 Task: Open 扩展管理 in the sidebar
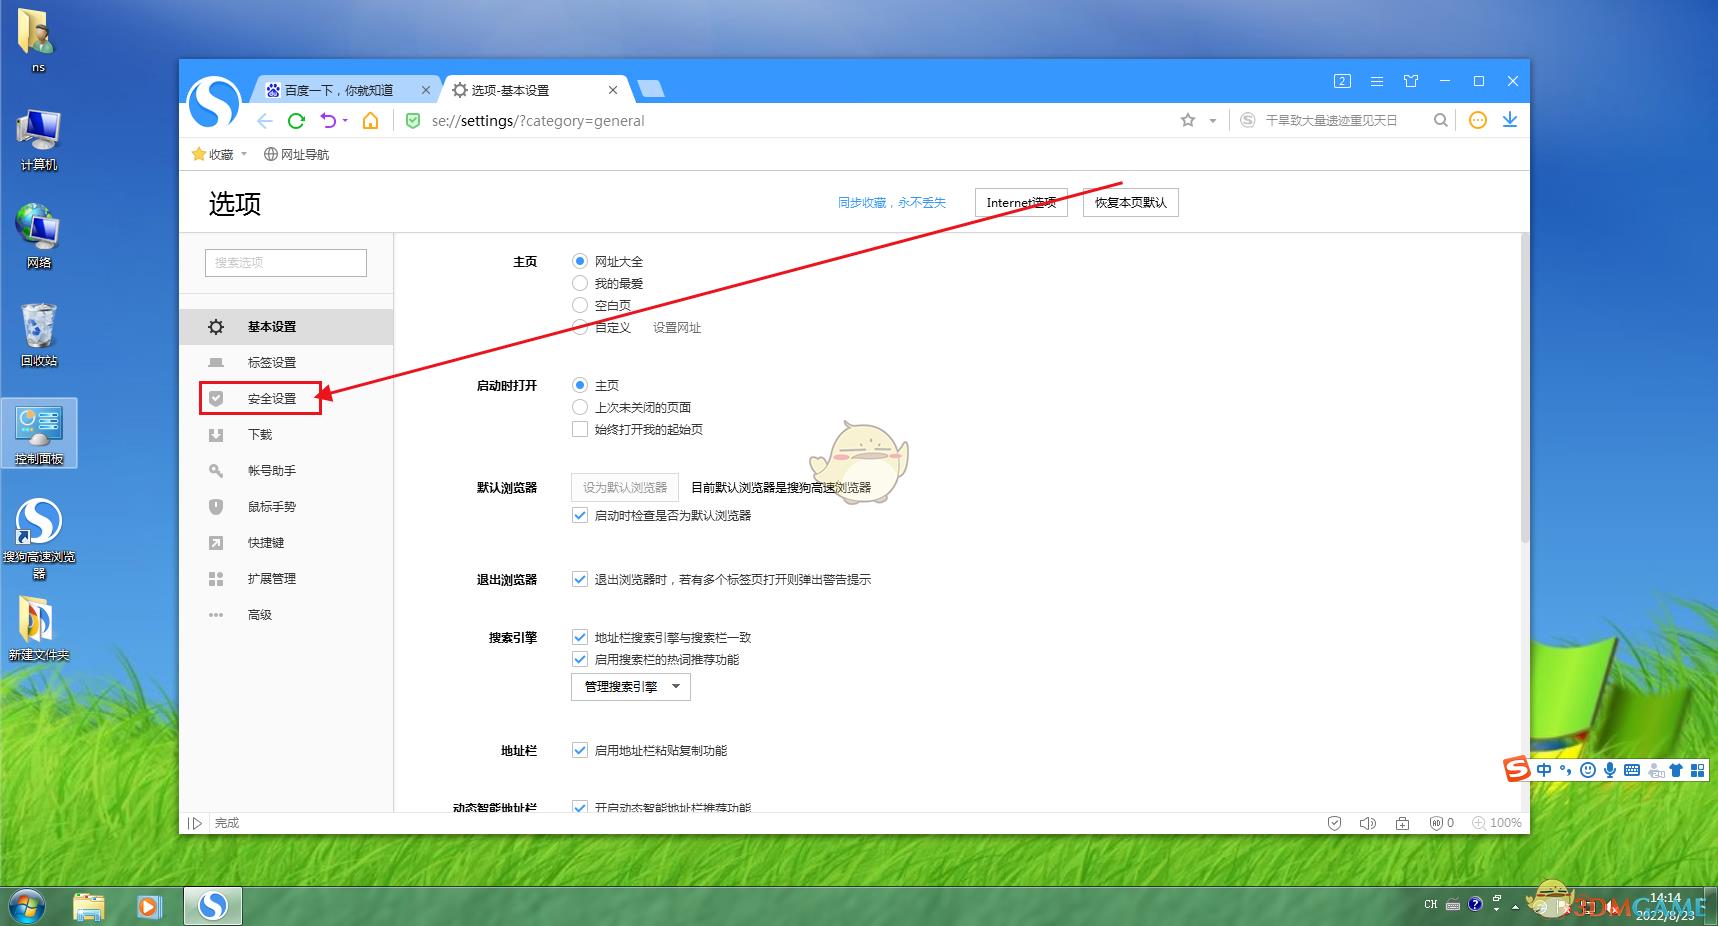point(286,579)
